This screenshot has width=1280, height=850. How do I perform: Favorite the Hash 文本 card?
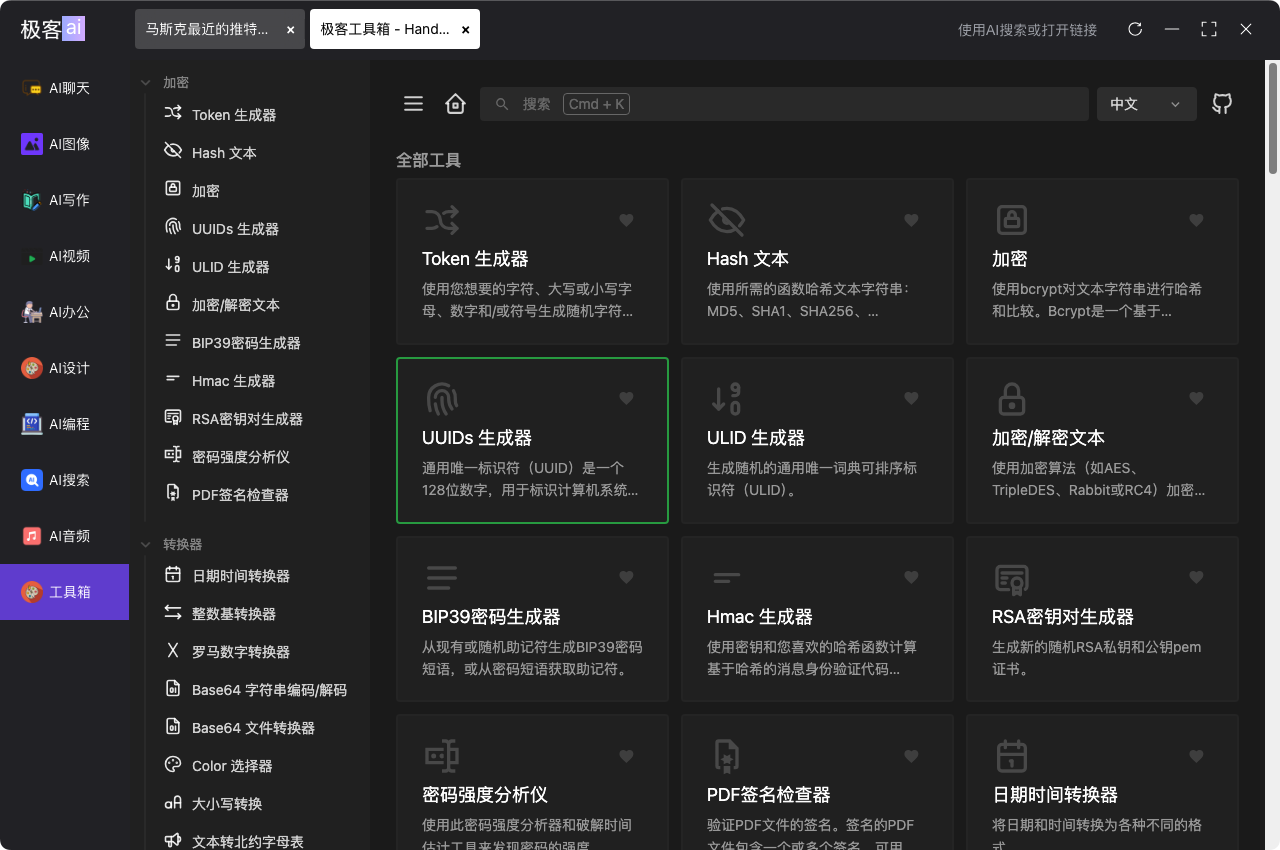pos(911,220)
